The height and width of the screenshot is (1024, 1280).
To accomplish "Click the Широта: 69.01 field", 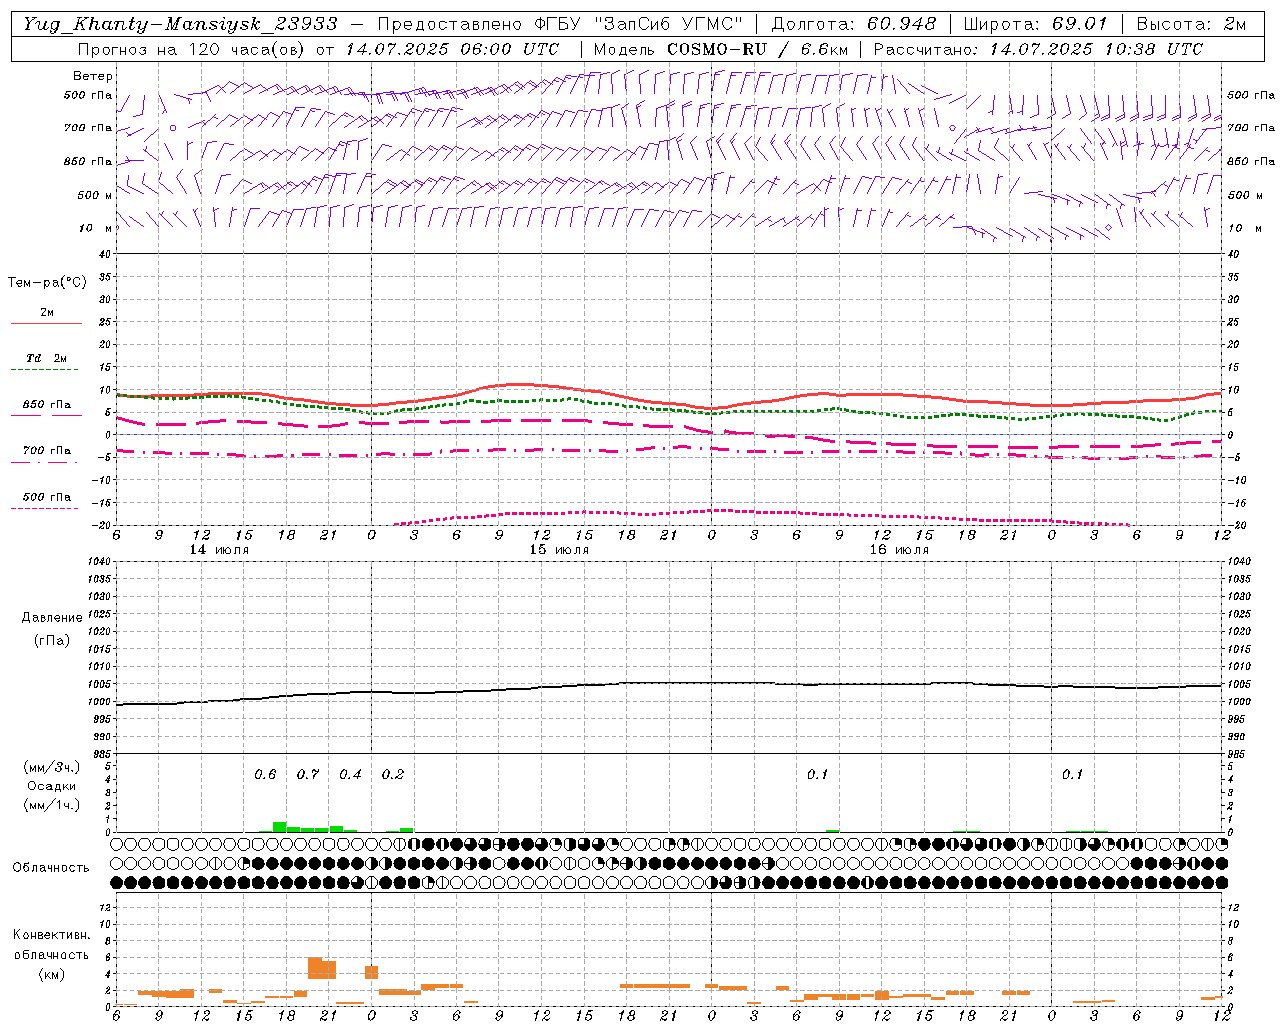I will pos(1035,24).
